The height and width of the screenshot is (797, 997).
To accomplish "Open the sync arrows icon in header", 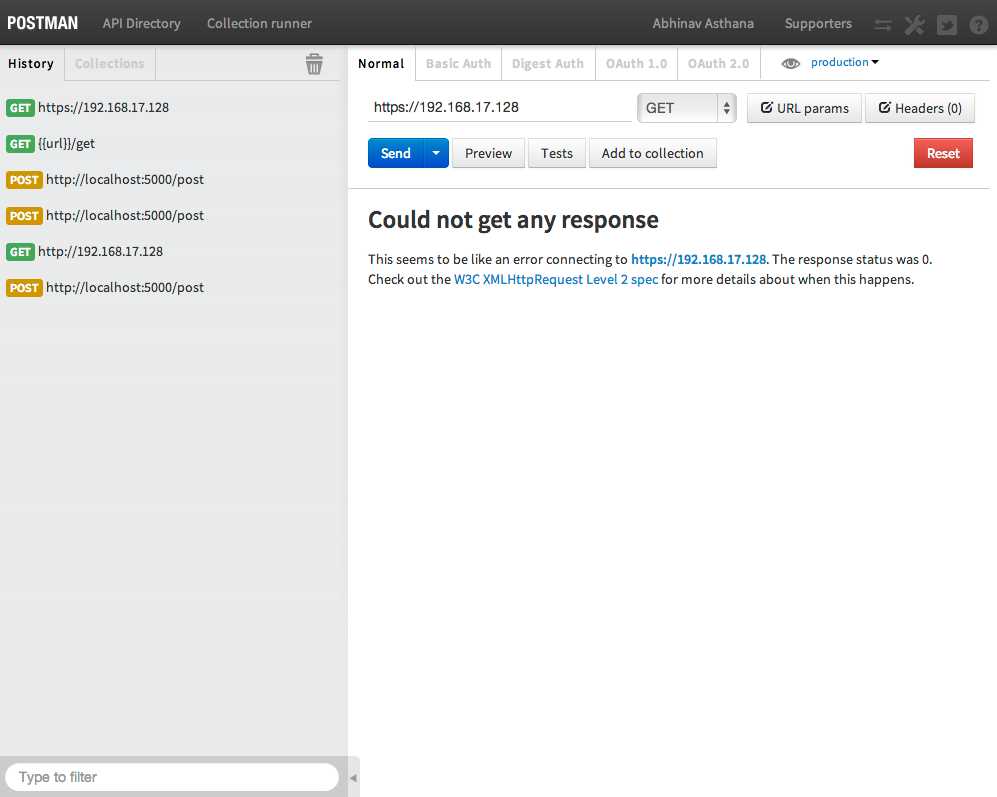I will click(x=883, y=25).
